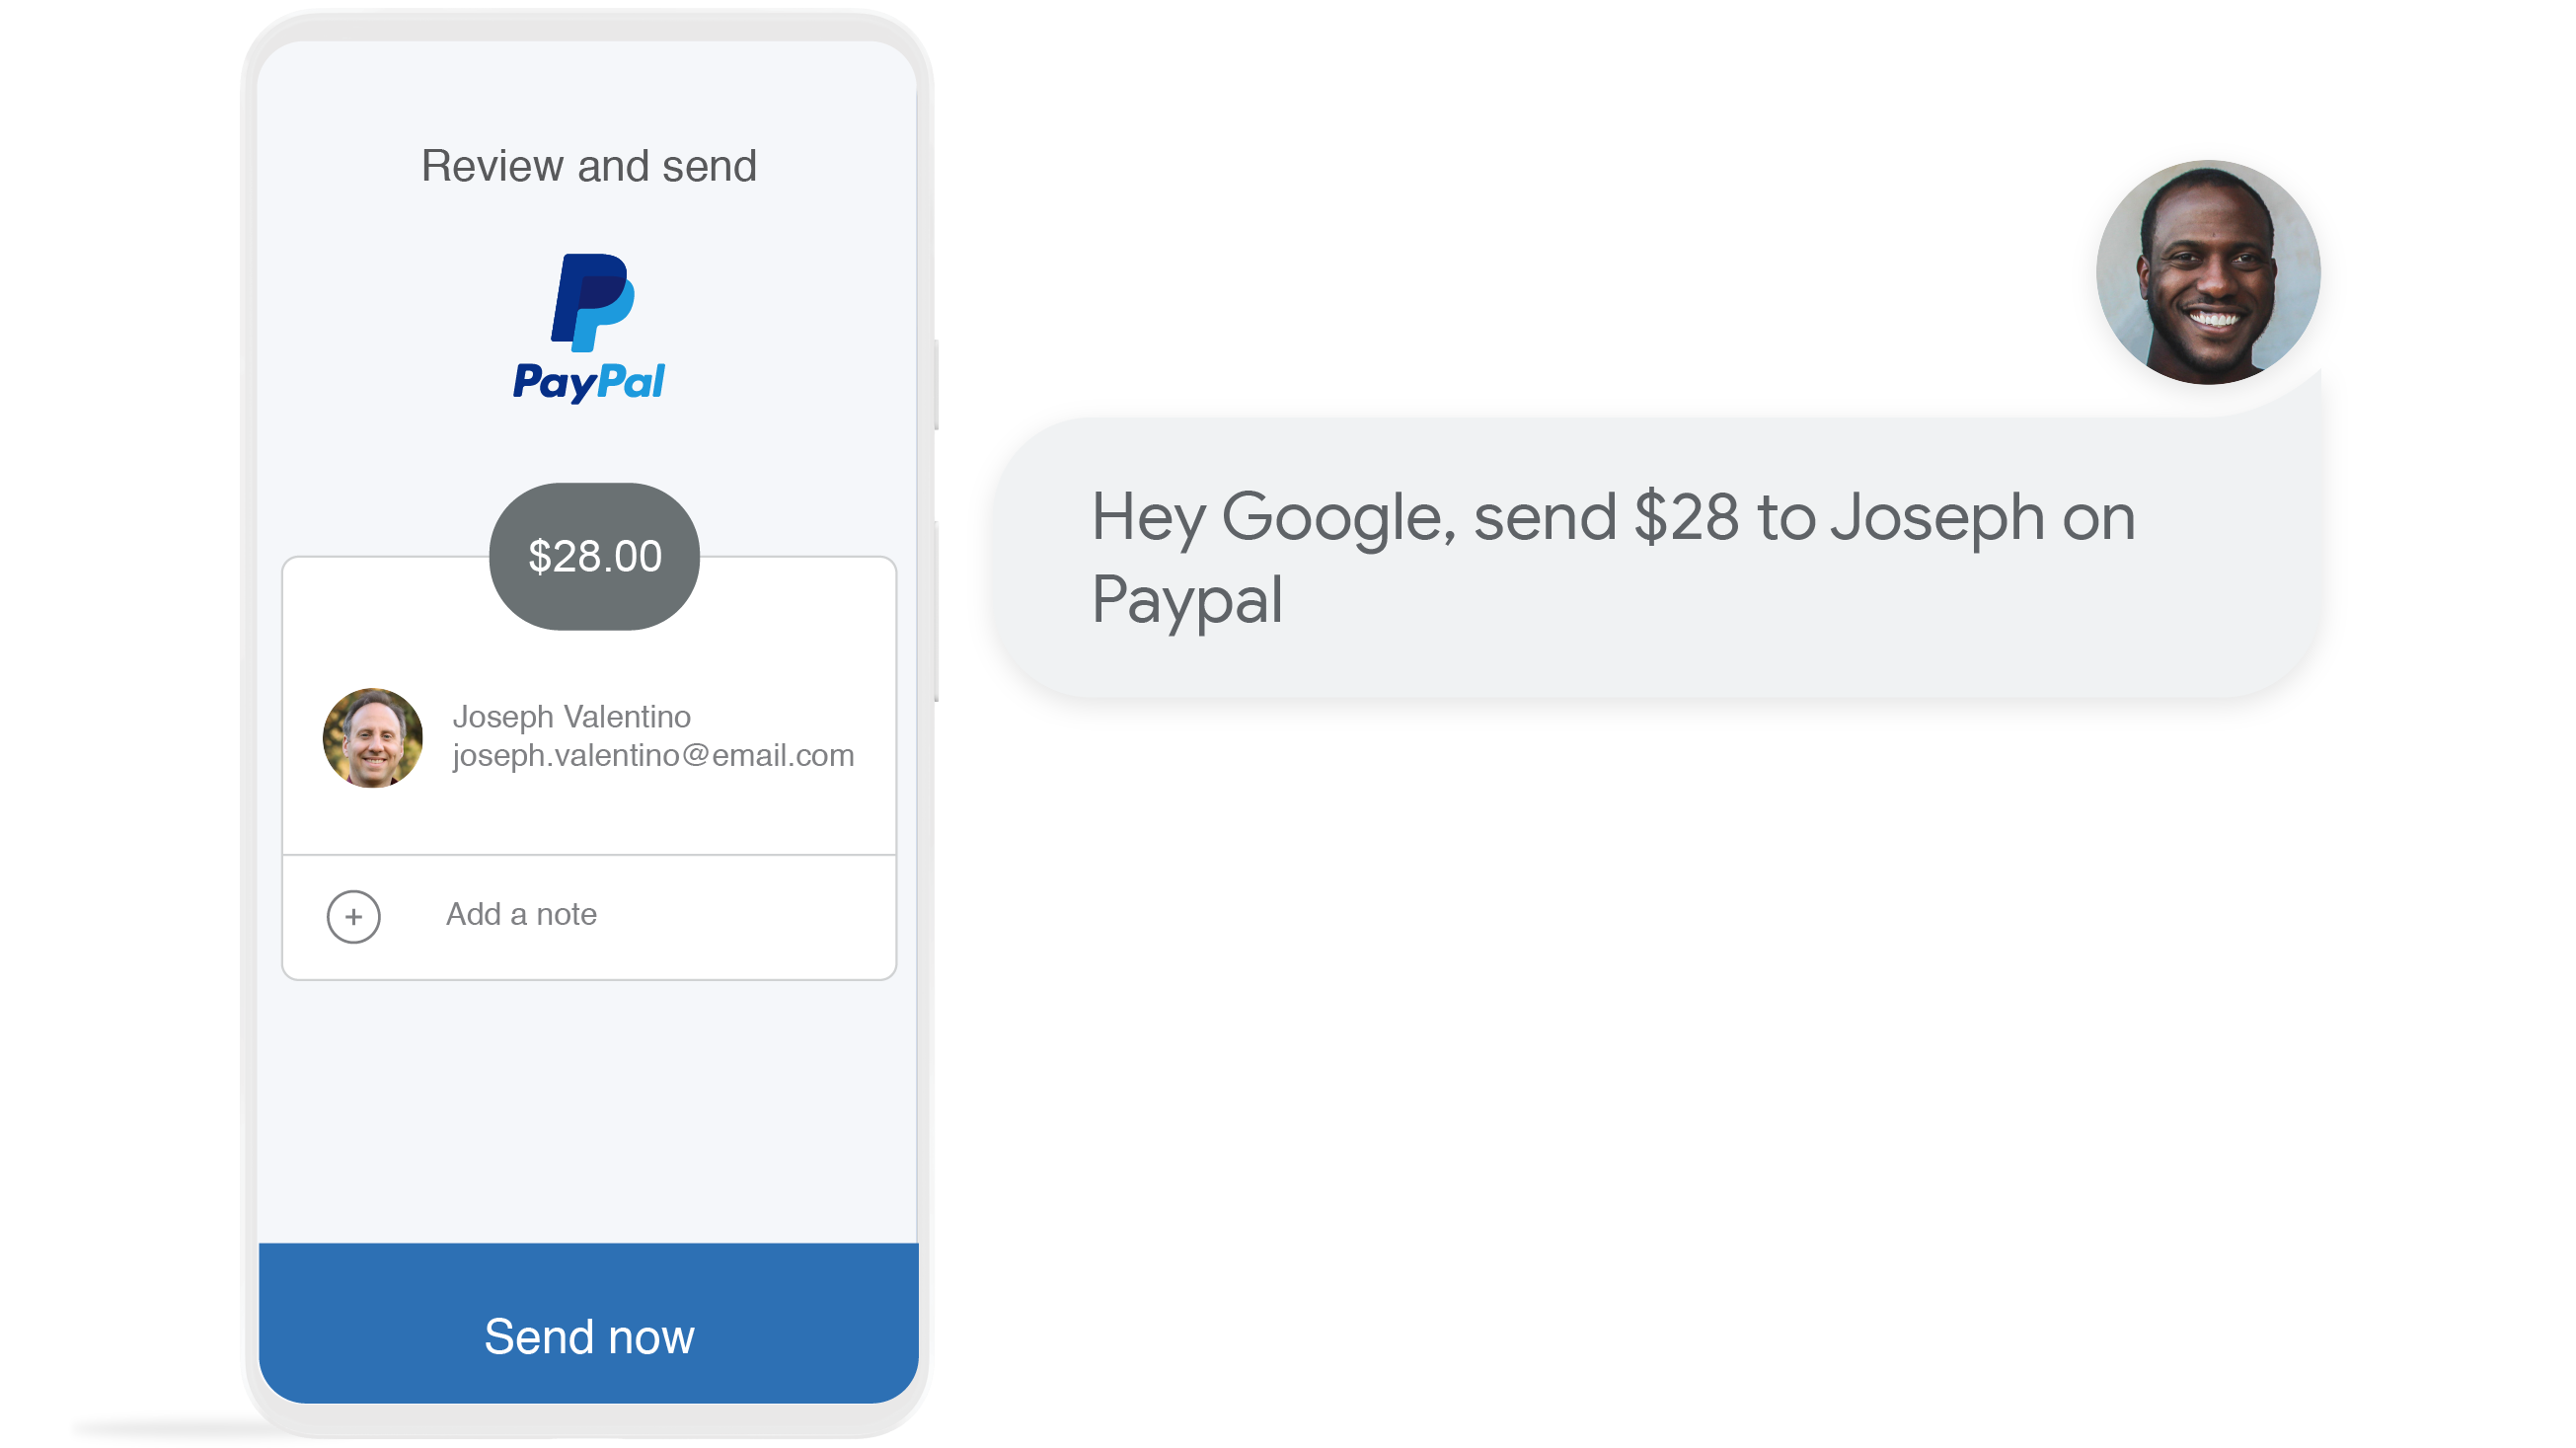
Task: Click the word "Joseph" in the speech bubble
Action: 1936,518
